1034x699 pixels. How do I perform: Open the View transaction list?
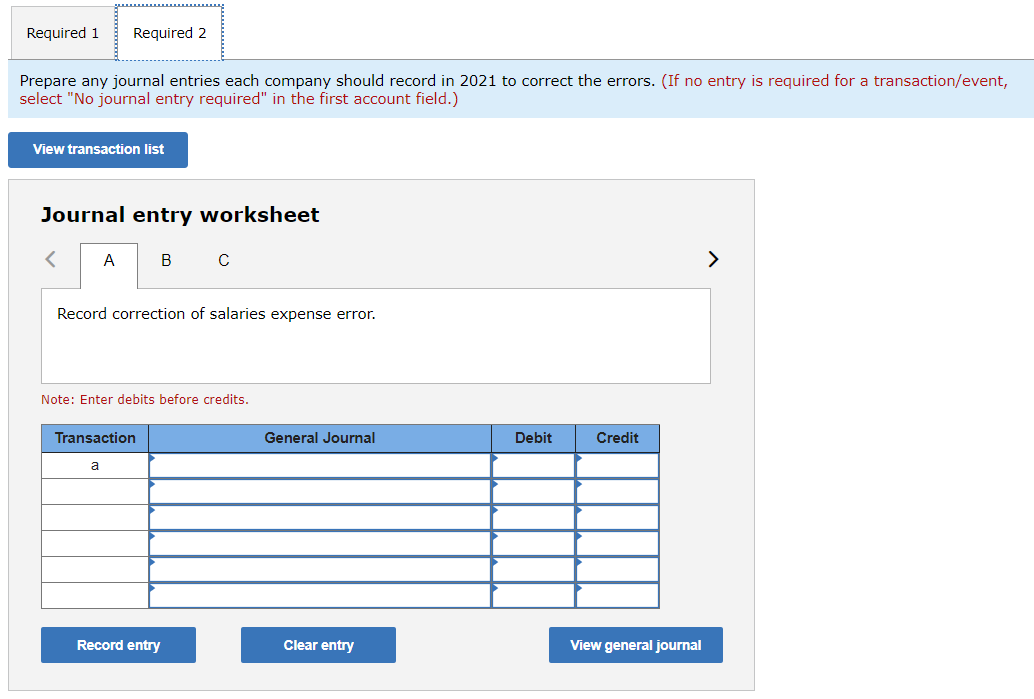coord(98,150)
